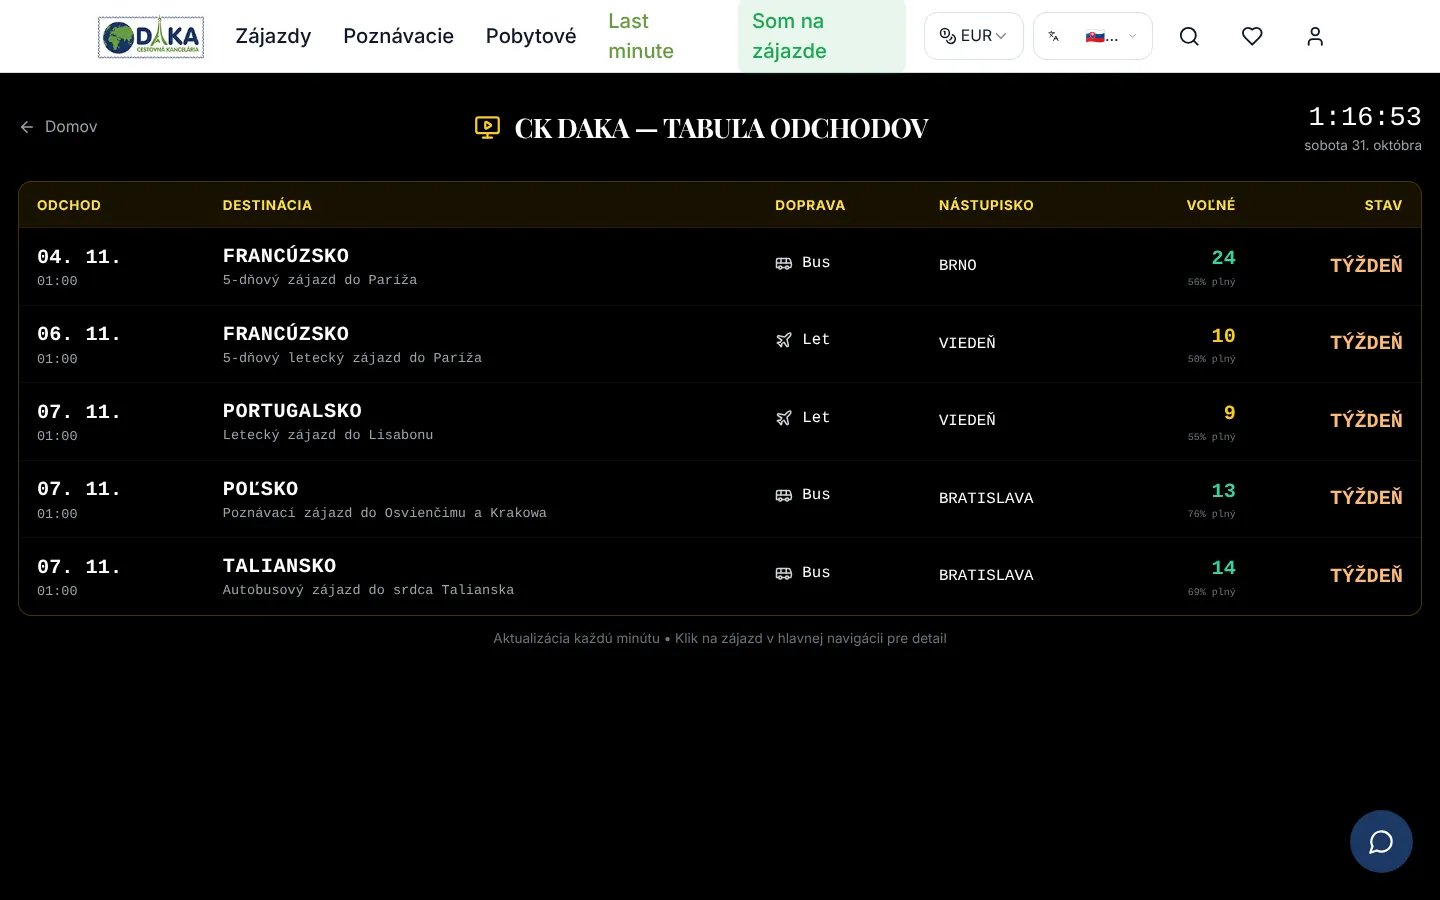Select Pobytové in the navigation
Viewport: 1440px width, 900px height.
tap(531, 36)
